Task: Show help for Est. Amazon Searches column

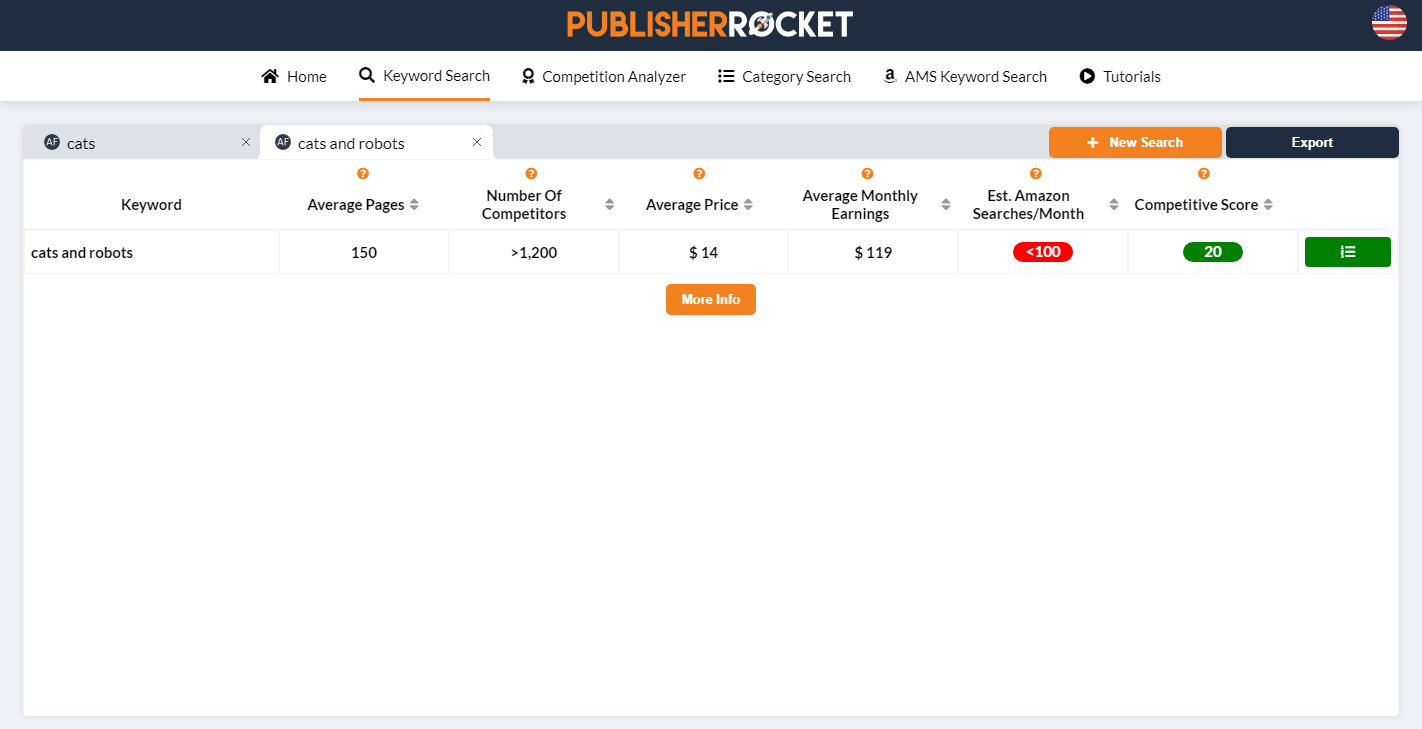Action: coord(1035,174)
